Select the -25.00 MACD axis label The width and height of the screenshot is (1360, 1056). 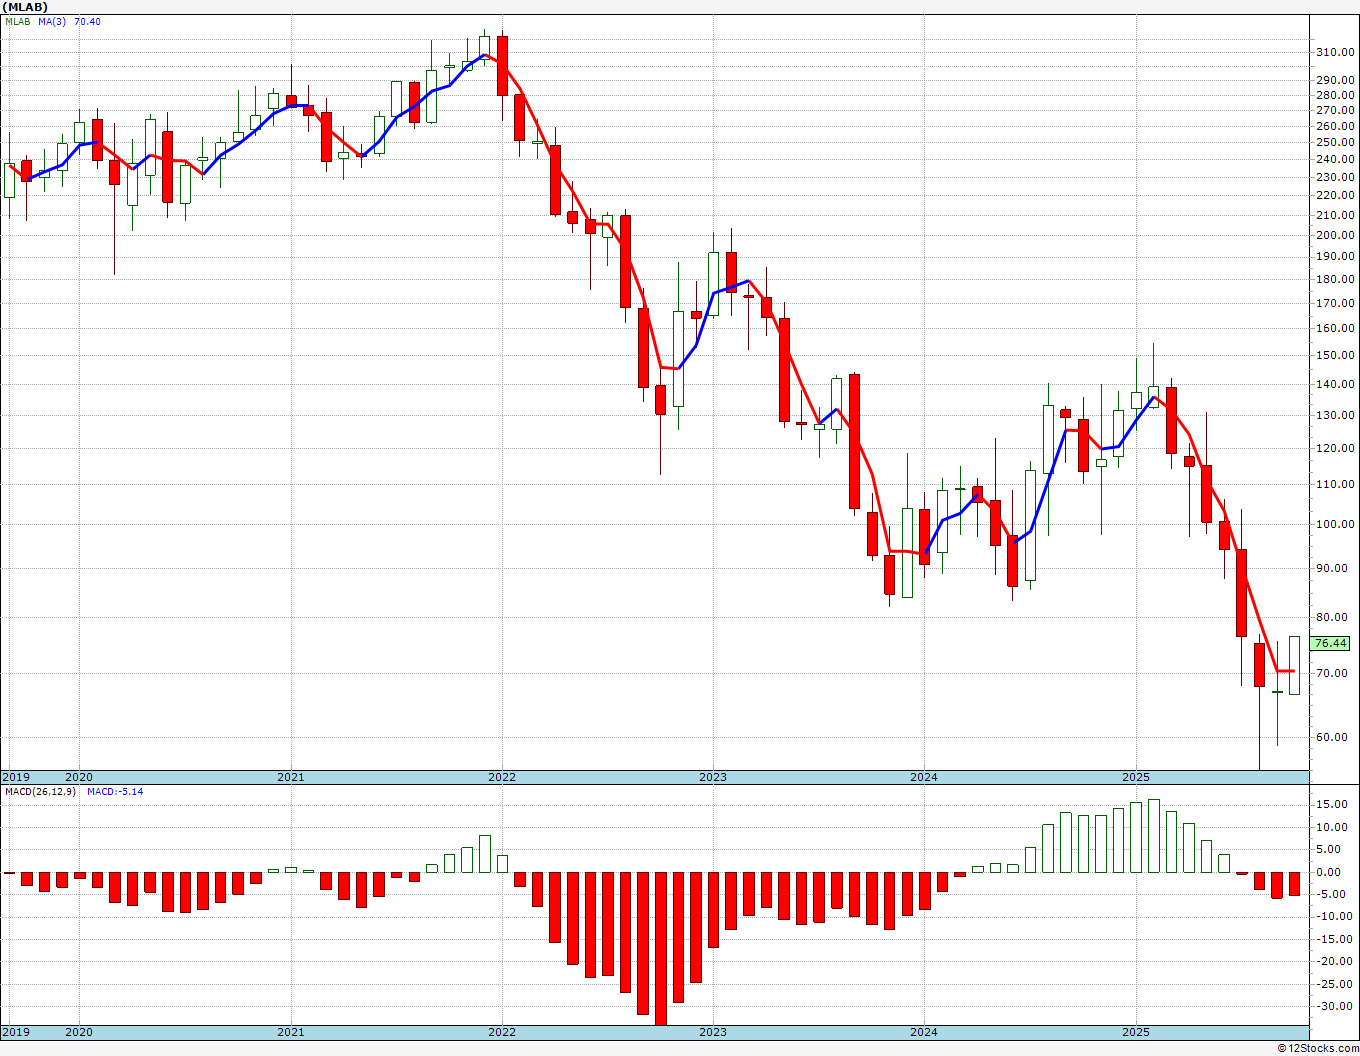1333,984
